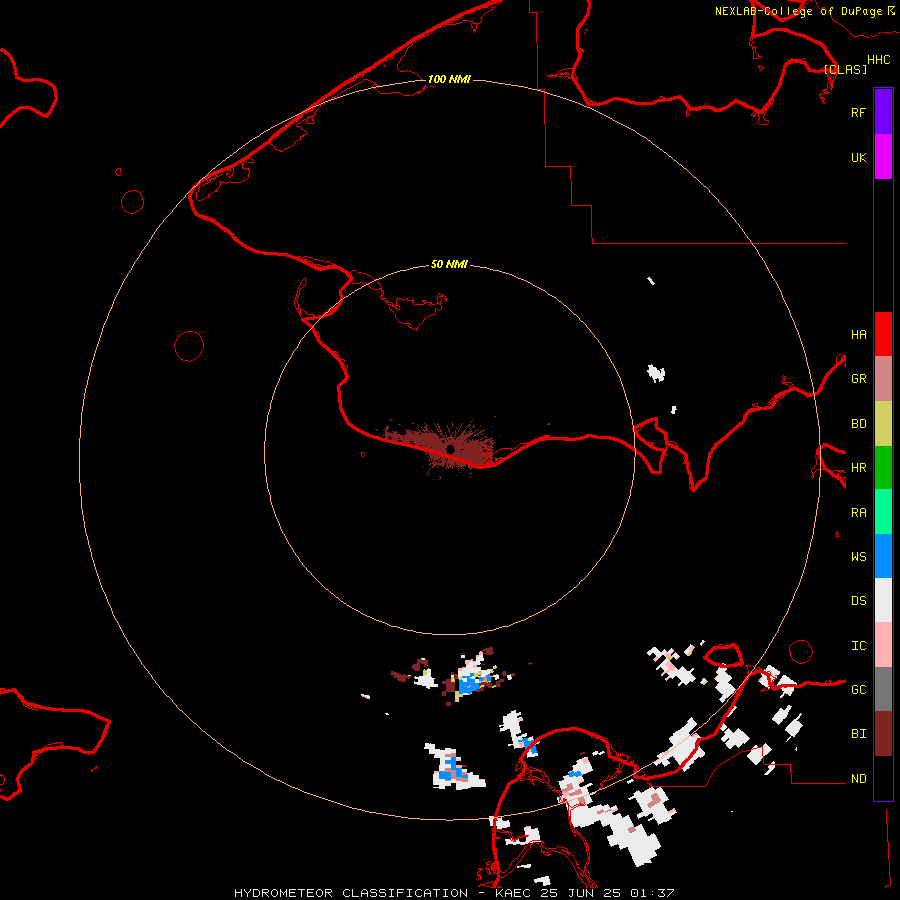
Task: Click the black radar site dot at center
Action: (450, 449)
